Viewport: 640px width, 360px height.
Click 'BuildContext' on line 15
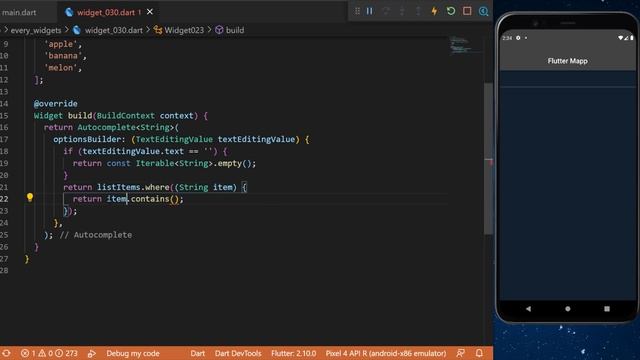tap(126, 116)
